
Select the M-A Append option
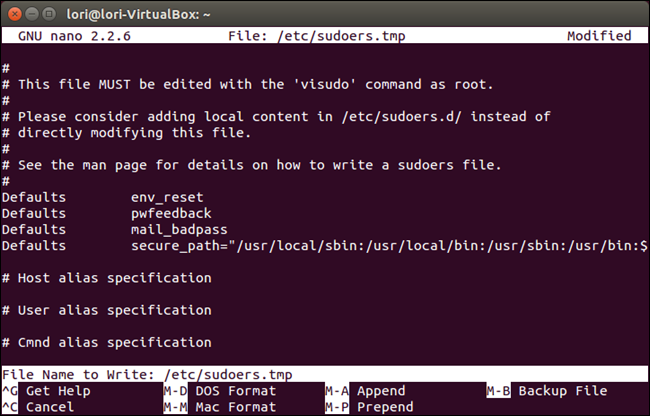(365, 391)
